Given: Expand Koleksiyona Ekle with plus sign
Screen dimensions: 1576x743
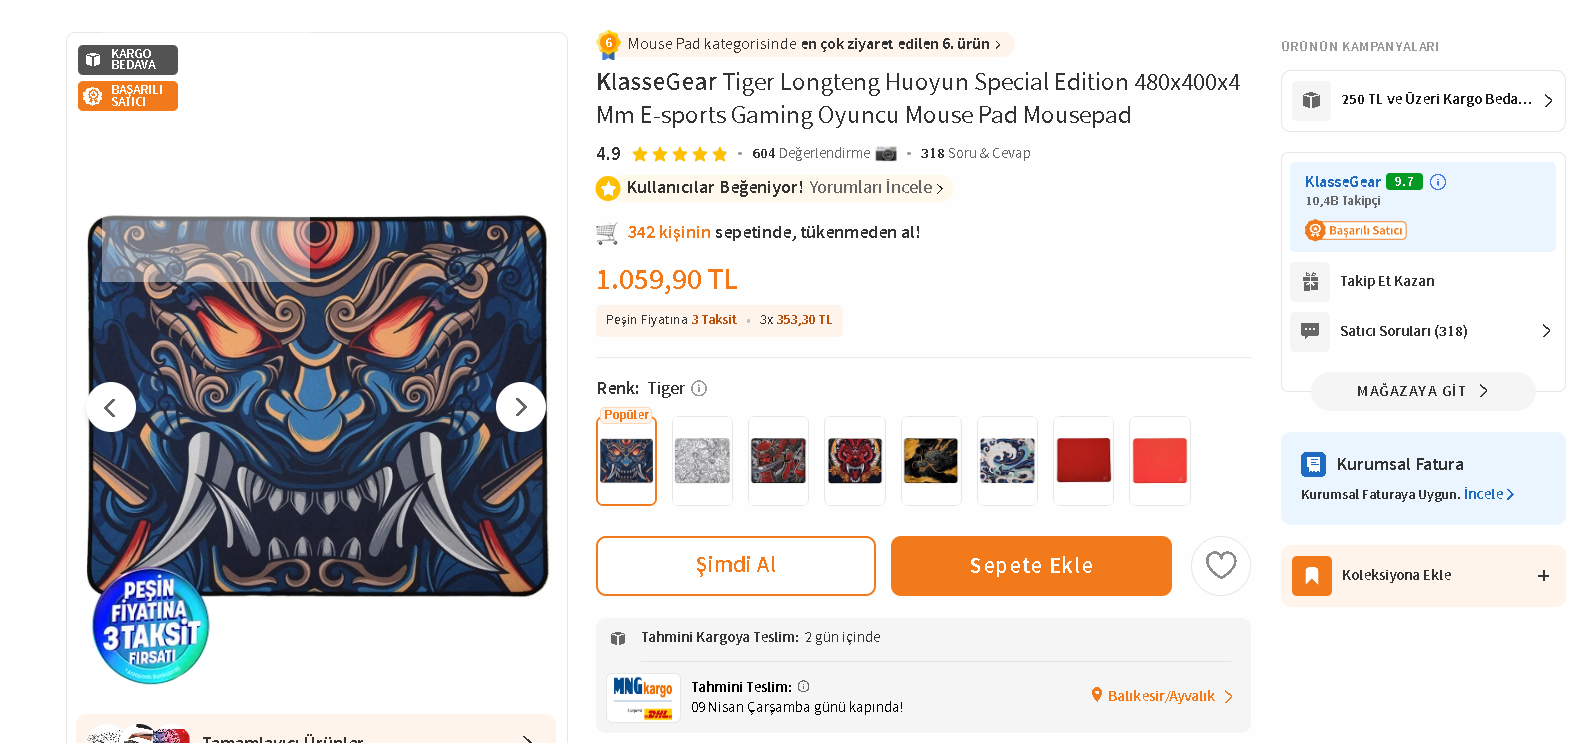Looking at the screenshot, I should (1543, 576).
